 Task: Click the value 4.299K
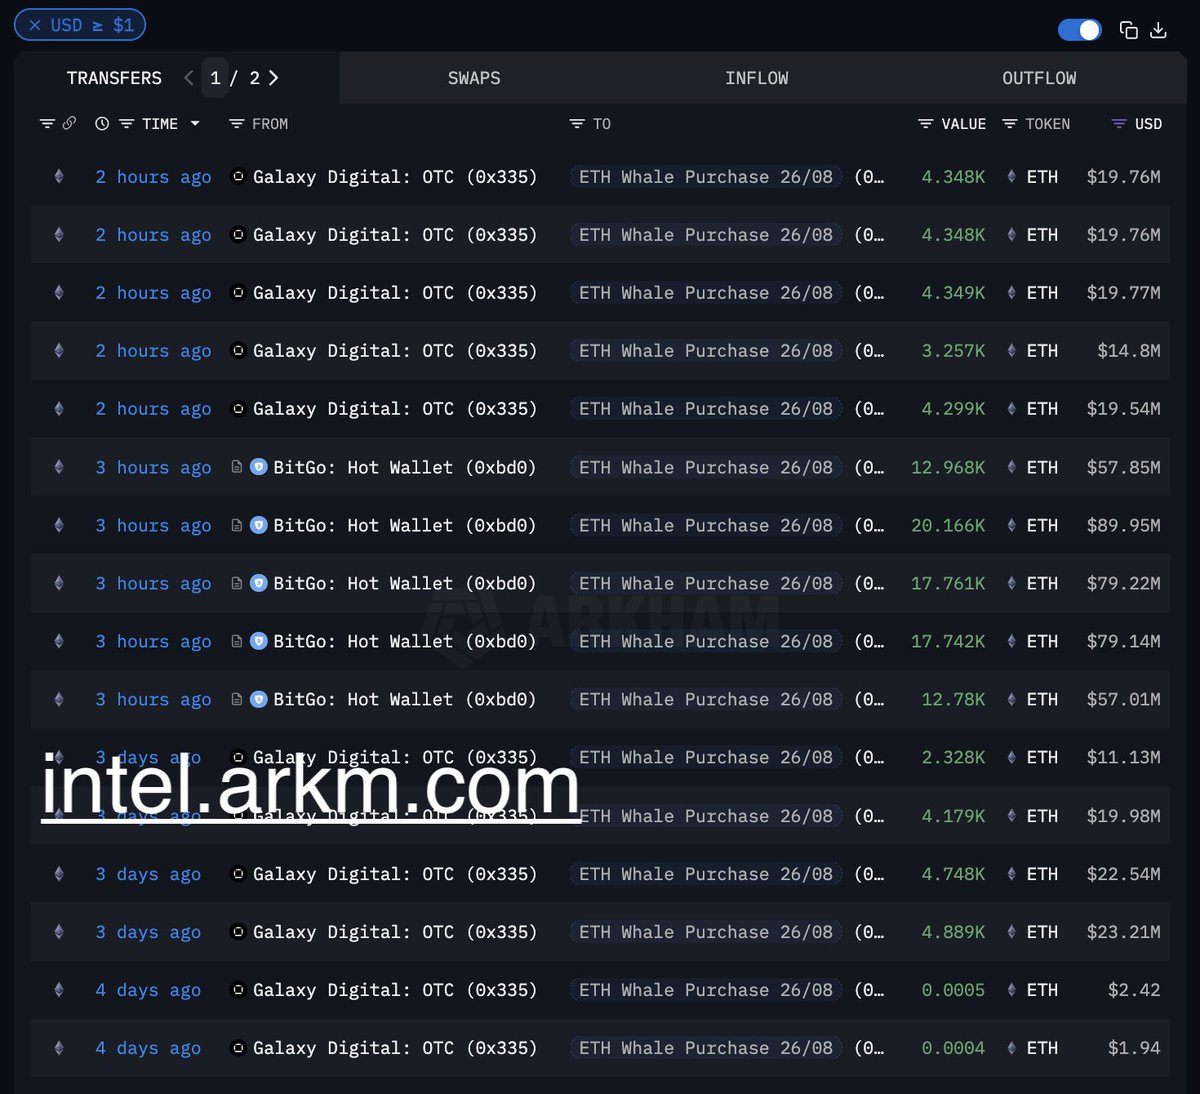point(953,409)
